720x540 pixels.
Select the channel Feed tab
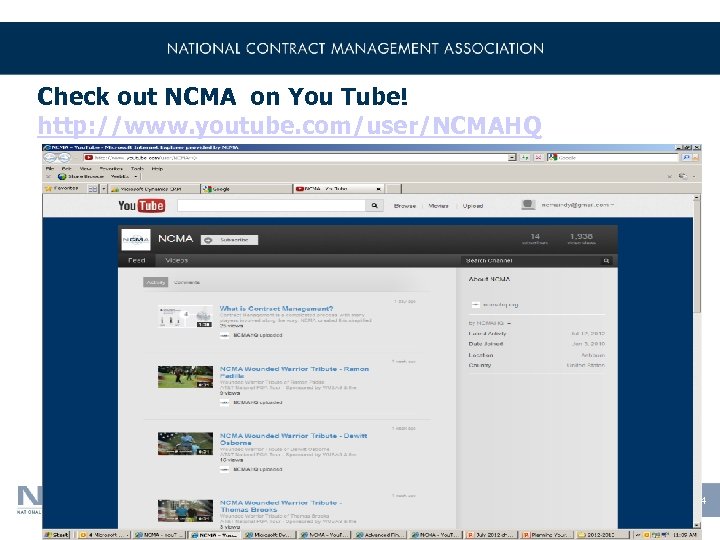(x=136, y=260)
